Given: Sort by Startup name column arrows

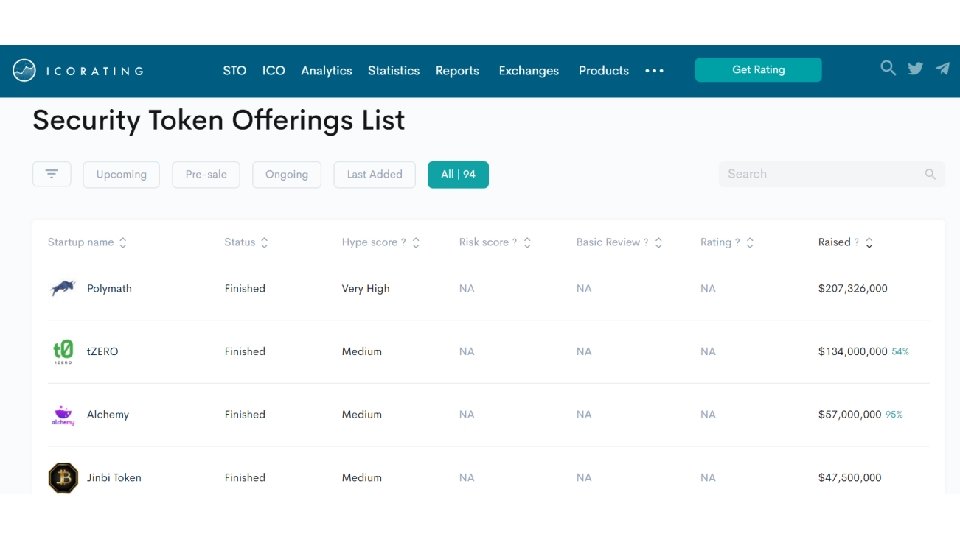Looking at the screenshot, I should click(x=123, y=243).
